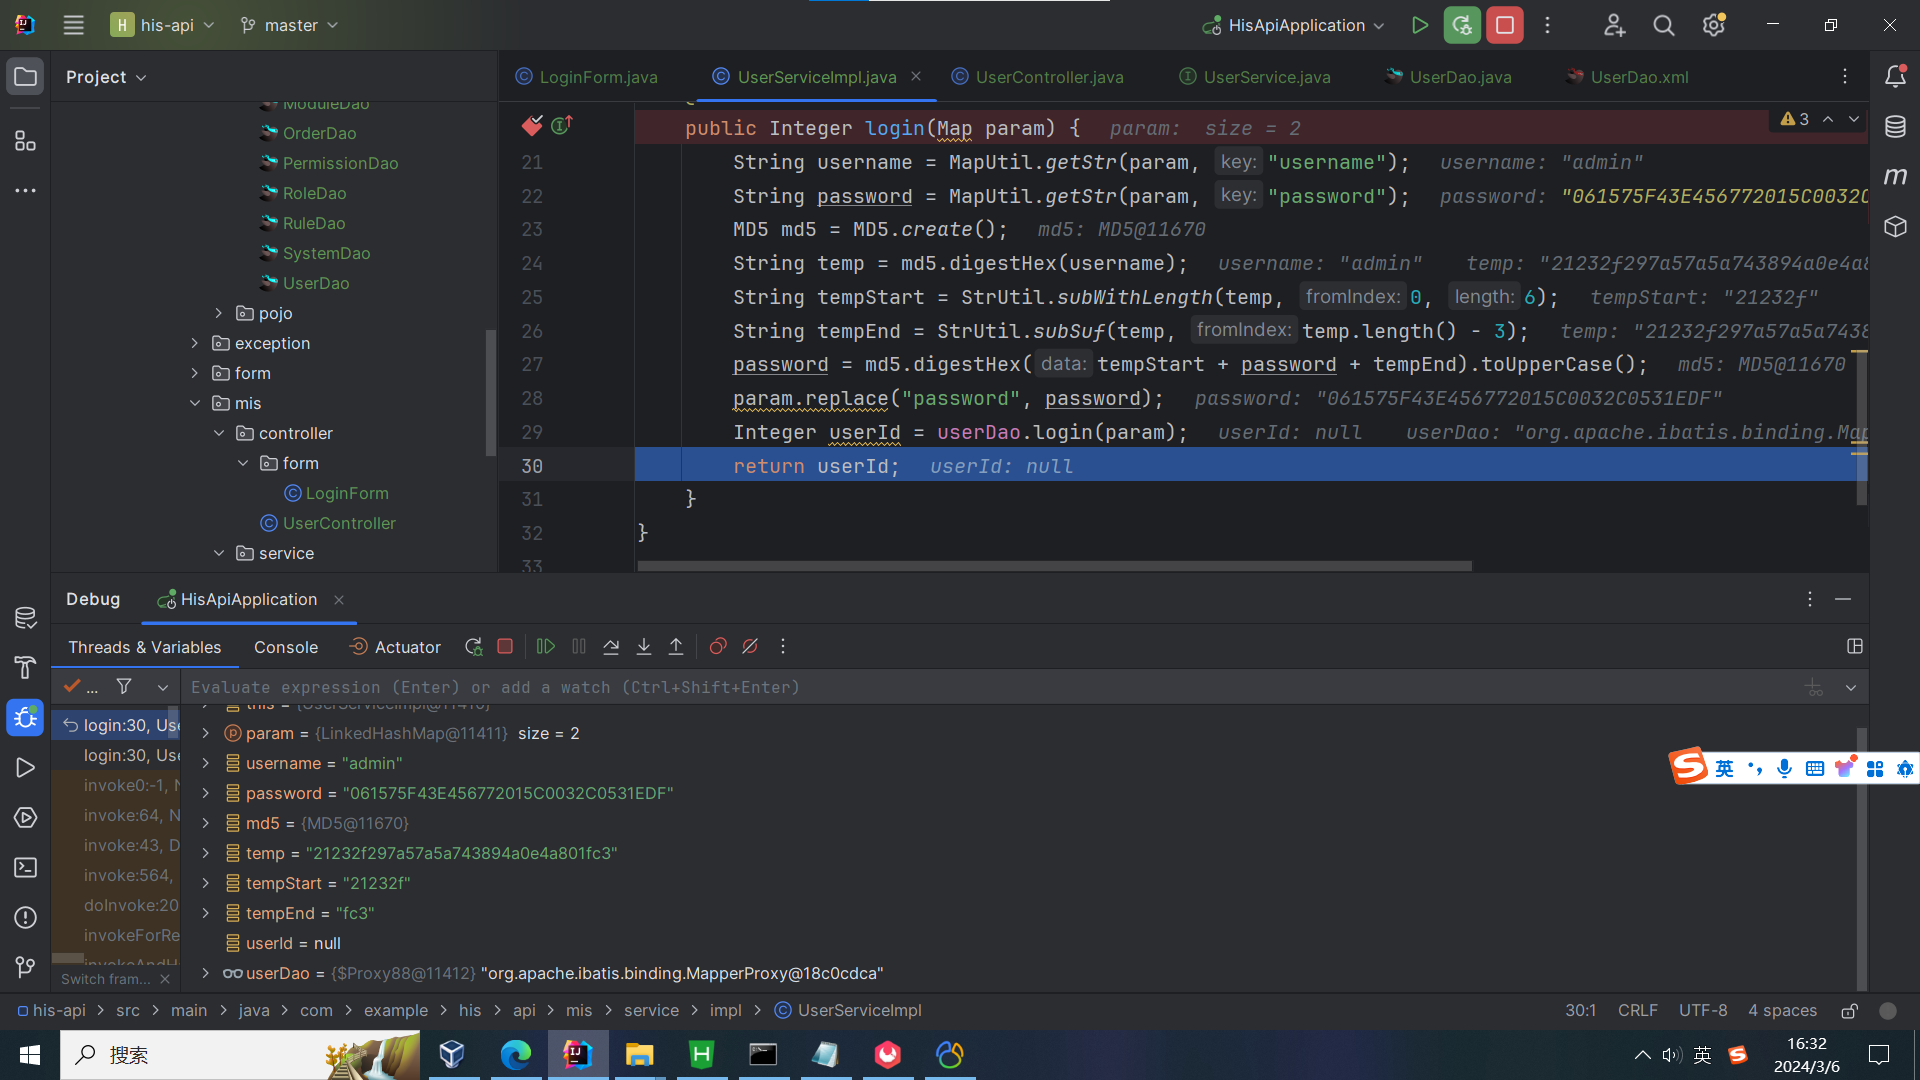Click Pause Program in debug toolbar
This screenshot has height=1080, width=1920.
579,647
